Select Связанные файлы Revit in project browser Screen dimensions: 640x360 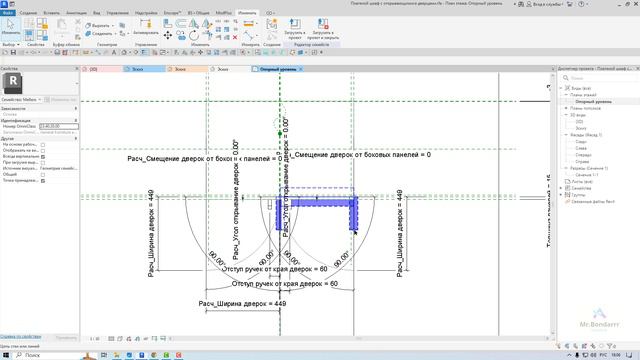[593, 202]
